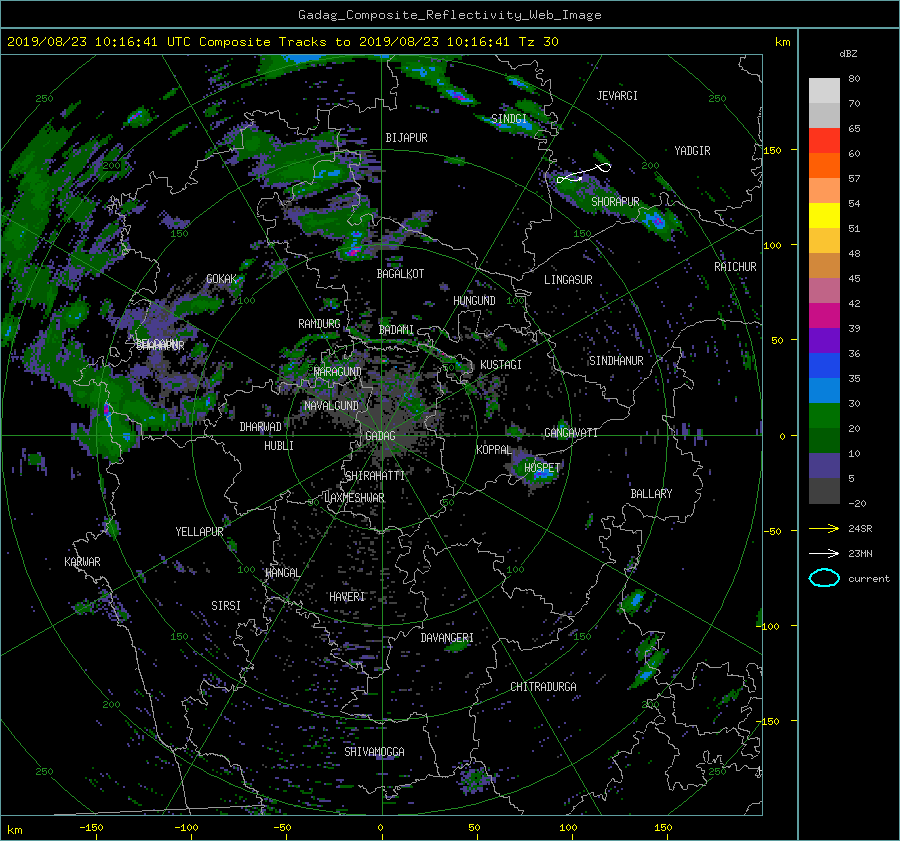Click the JEVARGI city label

tap(617, 96)
